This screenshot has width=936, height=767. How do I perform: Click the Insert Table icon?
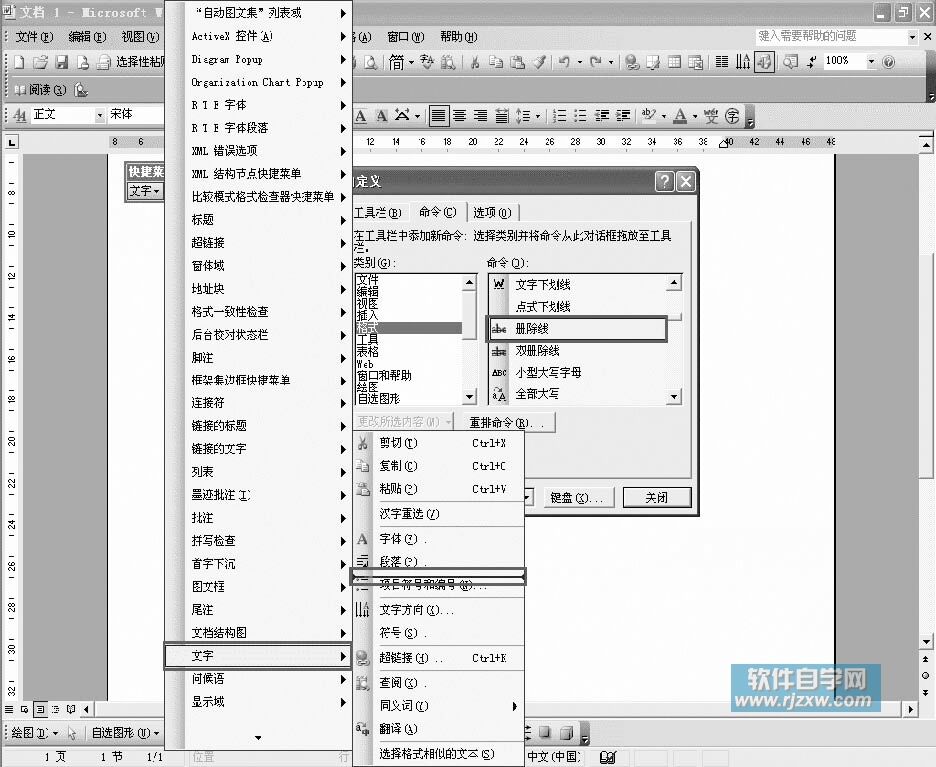[x=675, y=61]
